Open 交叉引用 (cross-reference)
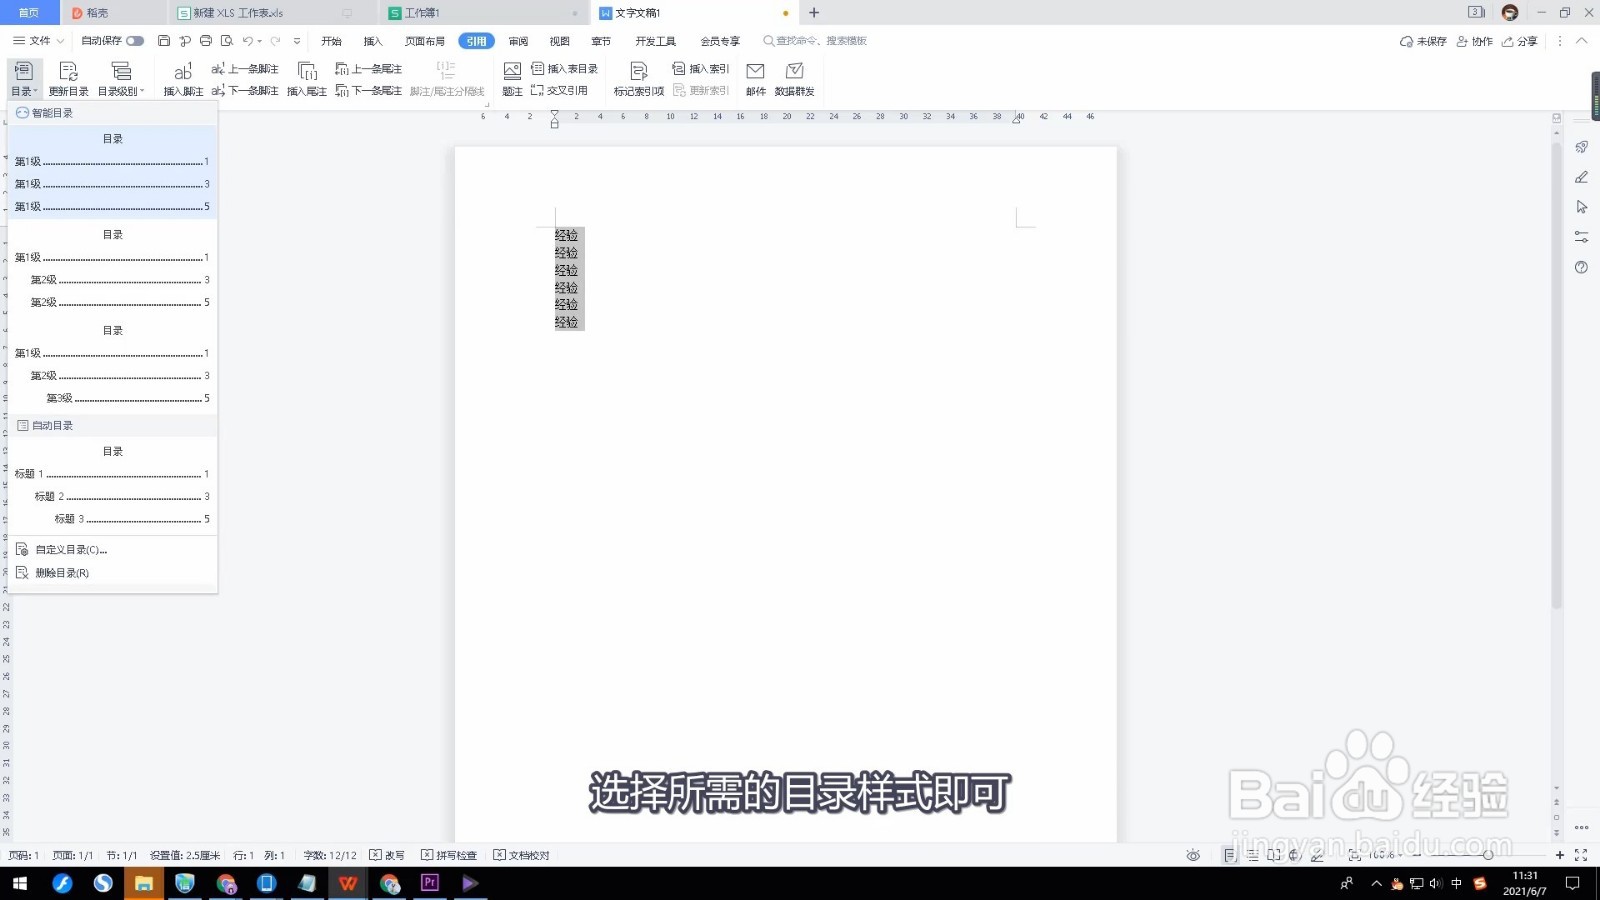The image size is (1600, 900). coord(565,90)
